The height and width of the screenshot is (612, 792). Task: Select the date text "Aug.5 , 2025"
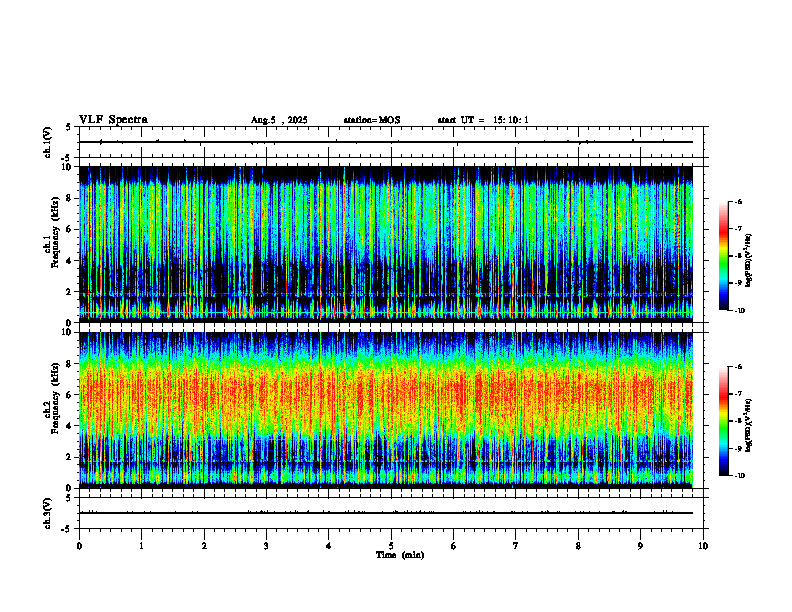coord(279,120)
